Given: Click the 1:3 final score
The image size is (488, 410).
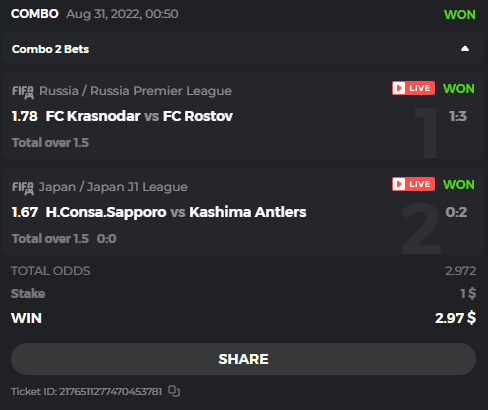Looking at the screenshot, I should pos(458,116).
